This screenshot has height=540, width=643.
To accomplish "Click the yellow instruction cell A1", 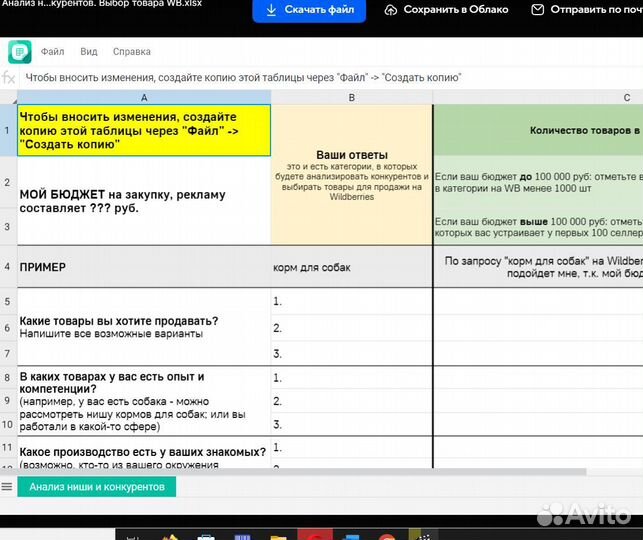I will pyautogui.click(x=144, y=130).
